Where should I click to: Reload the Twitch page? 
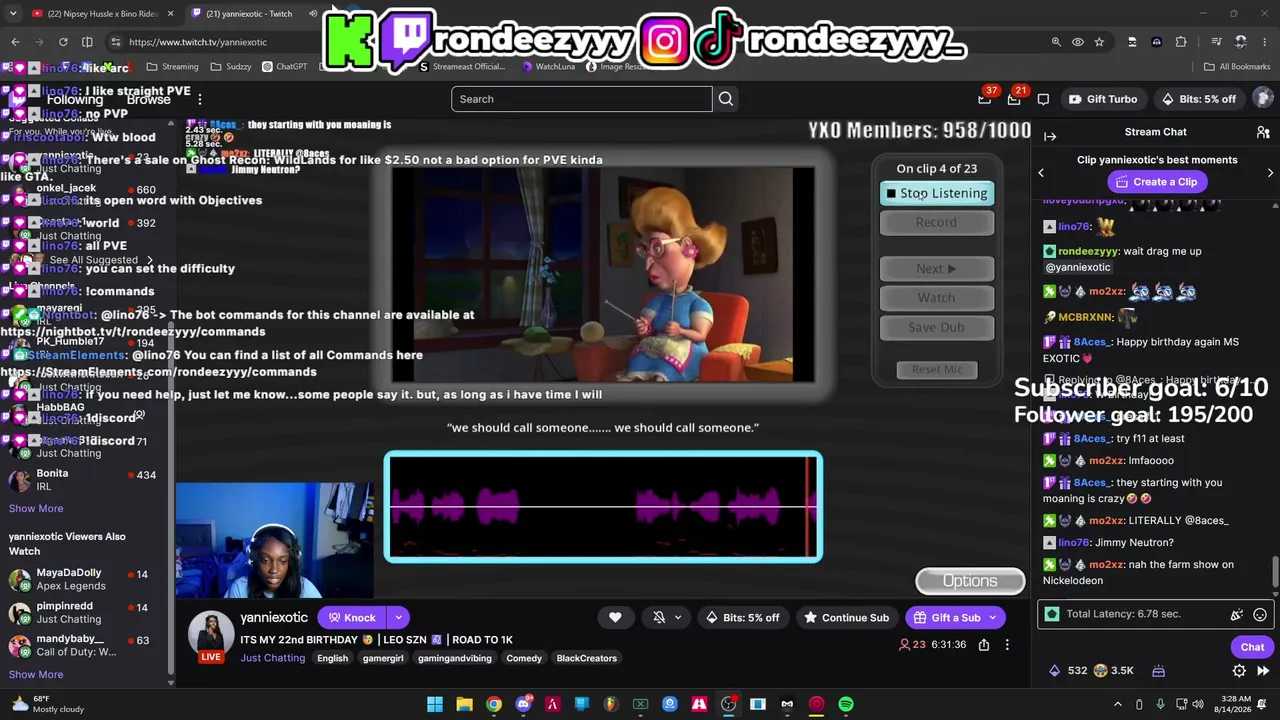point(63,42)
